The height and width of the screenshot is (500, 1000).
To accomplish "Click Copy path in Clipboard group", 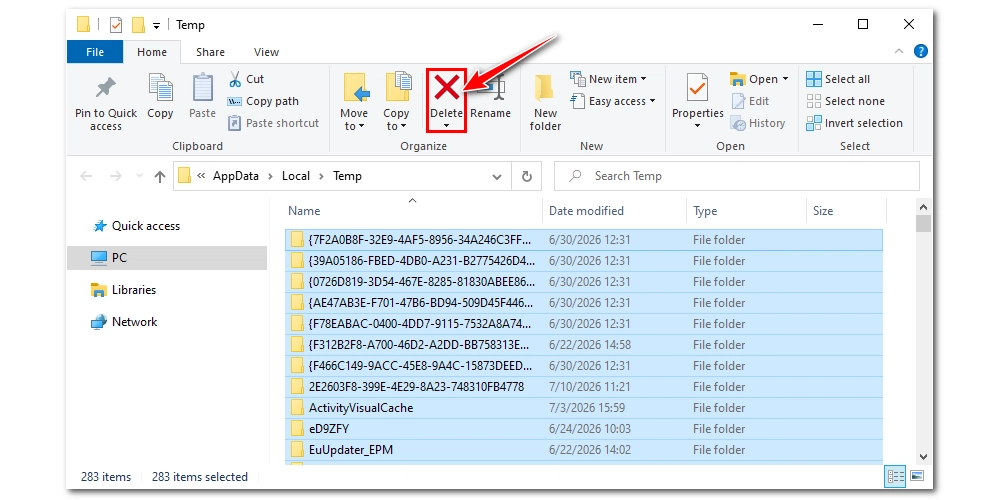I will point(263,101).
